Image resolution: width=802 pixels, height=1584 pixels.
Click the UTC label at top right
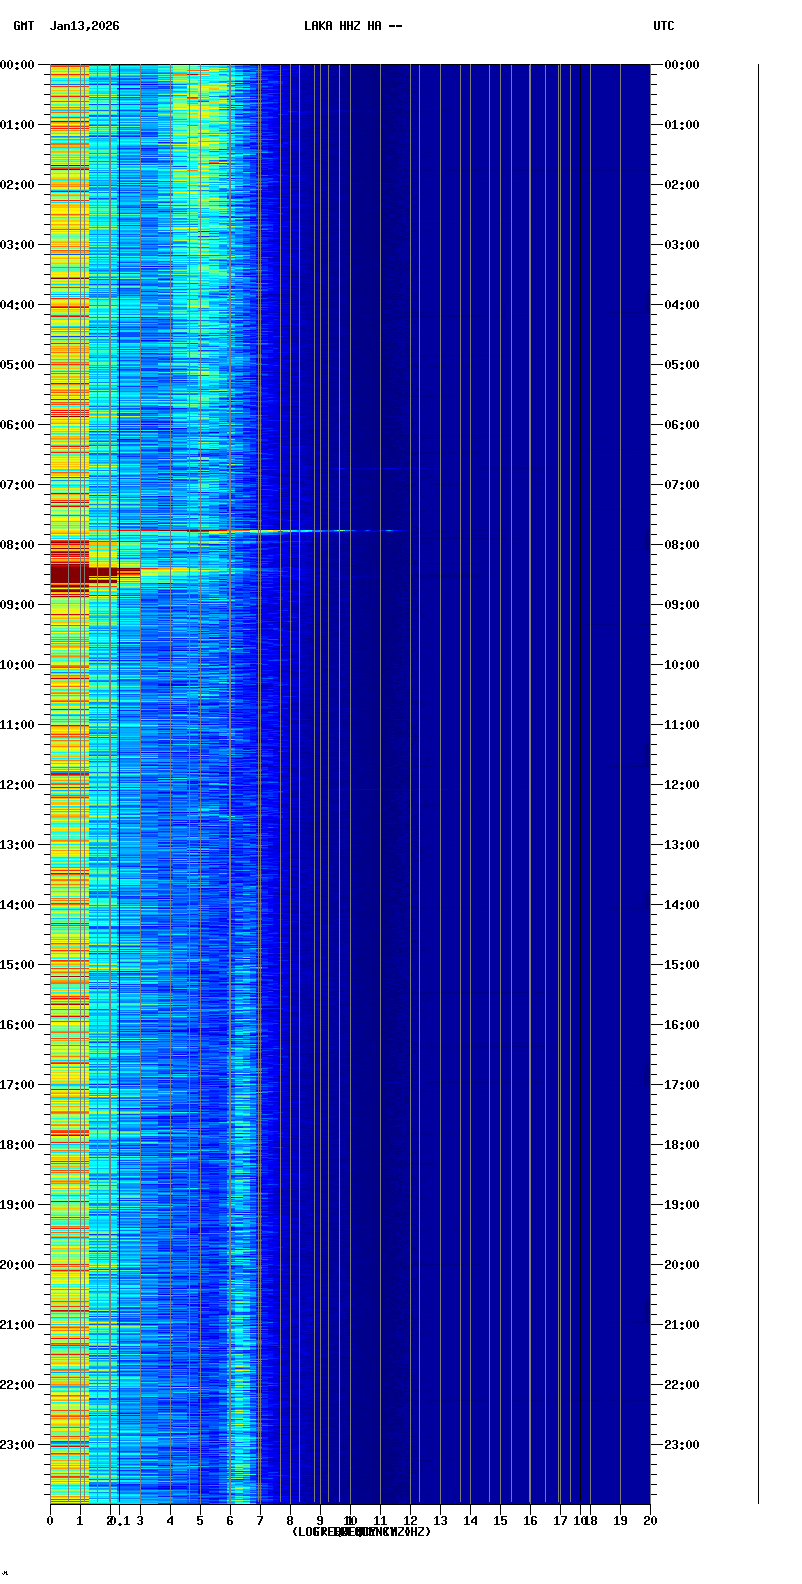tap(664, 26)
